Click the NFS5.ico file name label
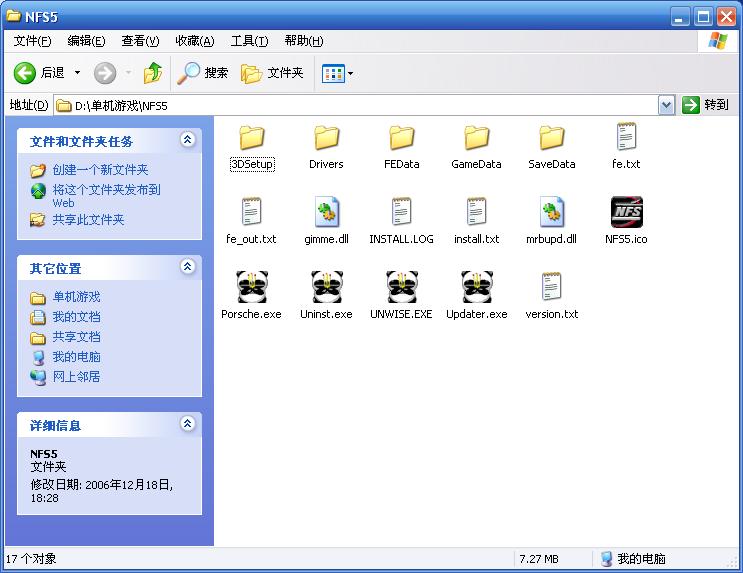 point(626,239)
